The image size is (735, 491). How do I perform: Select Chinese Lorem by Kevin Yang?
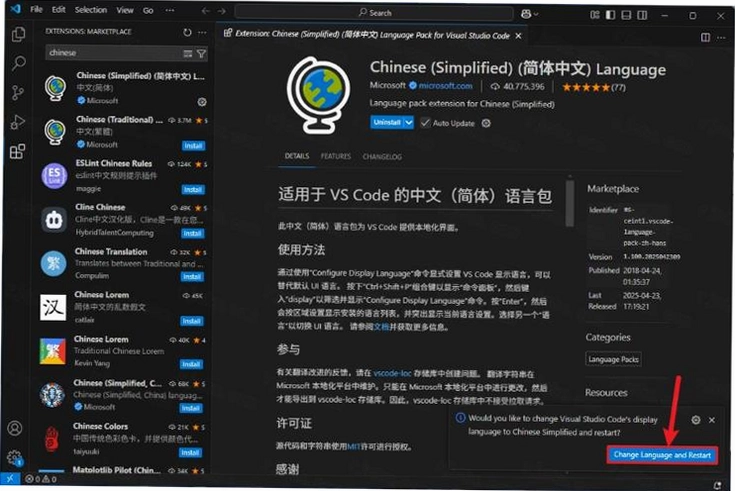click(122, 351)
